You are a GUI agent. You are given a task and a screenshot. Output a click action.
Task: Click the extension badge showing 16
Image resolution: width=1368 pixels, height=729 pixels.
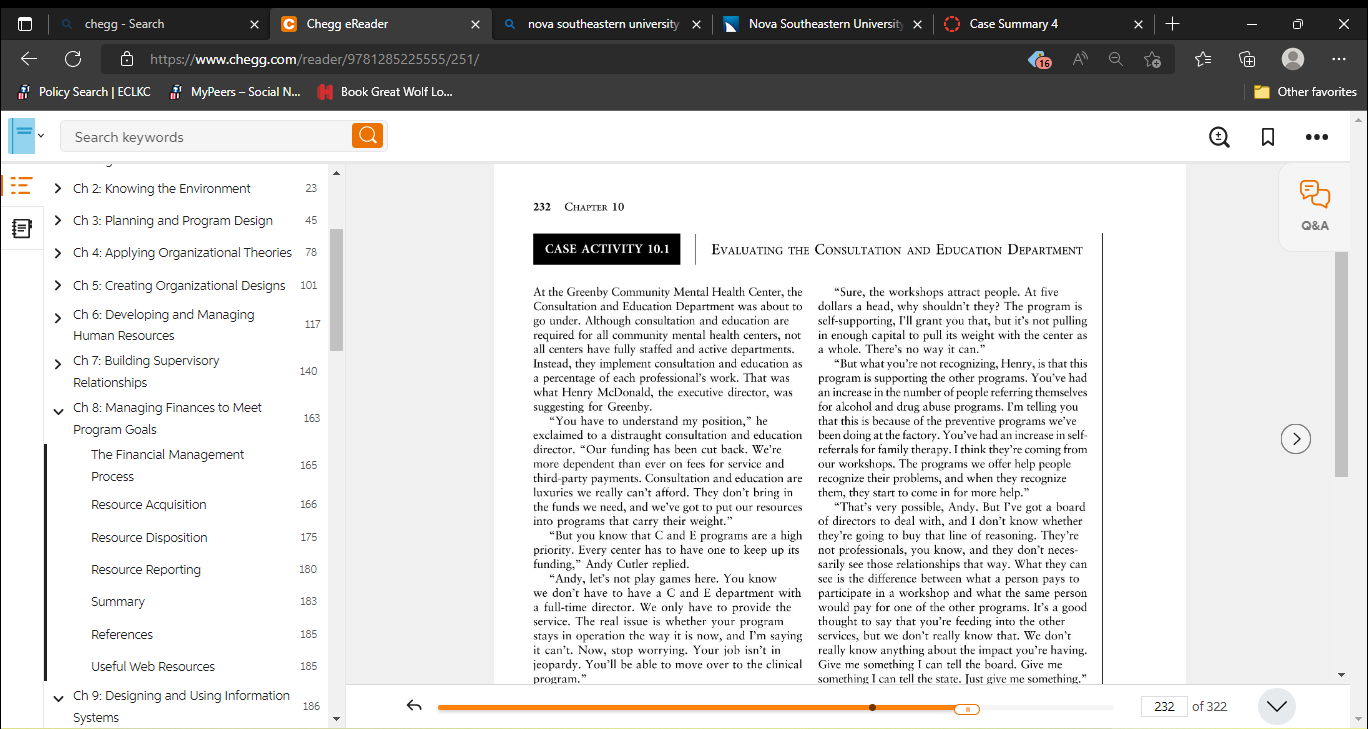[1039, 59]
